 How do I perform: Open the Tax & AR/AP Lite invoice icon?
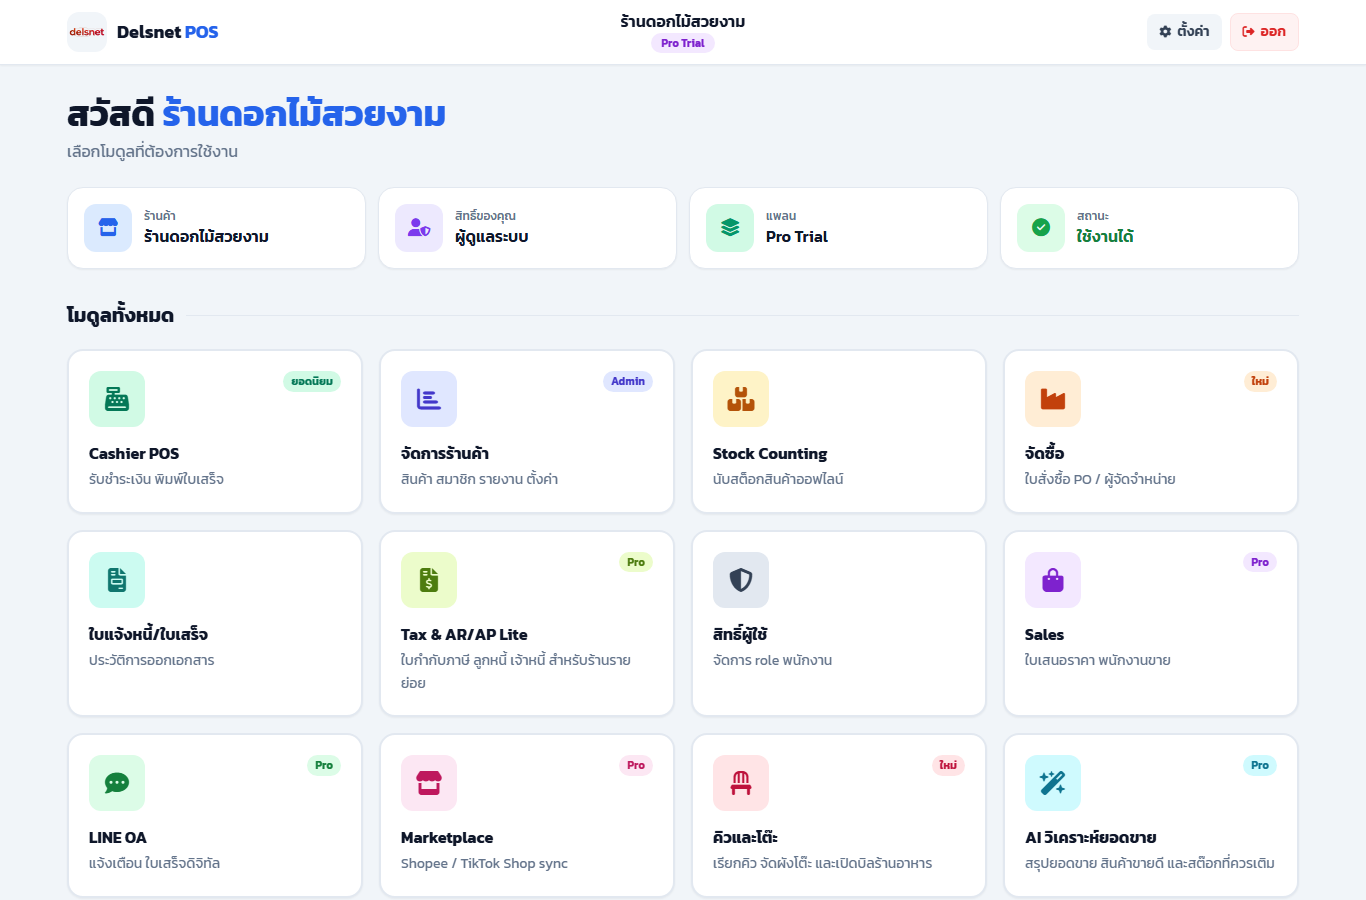[429, 580]
